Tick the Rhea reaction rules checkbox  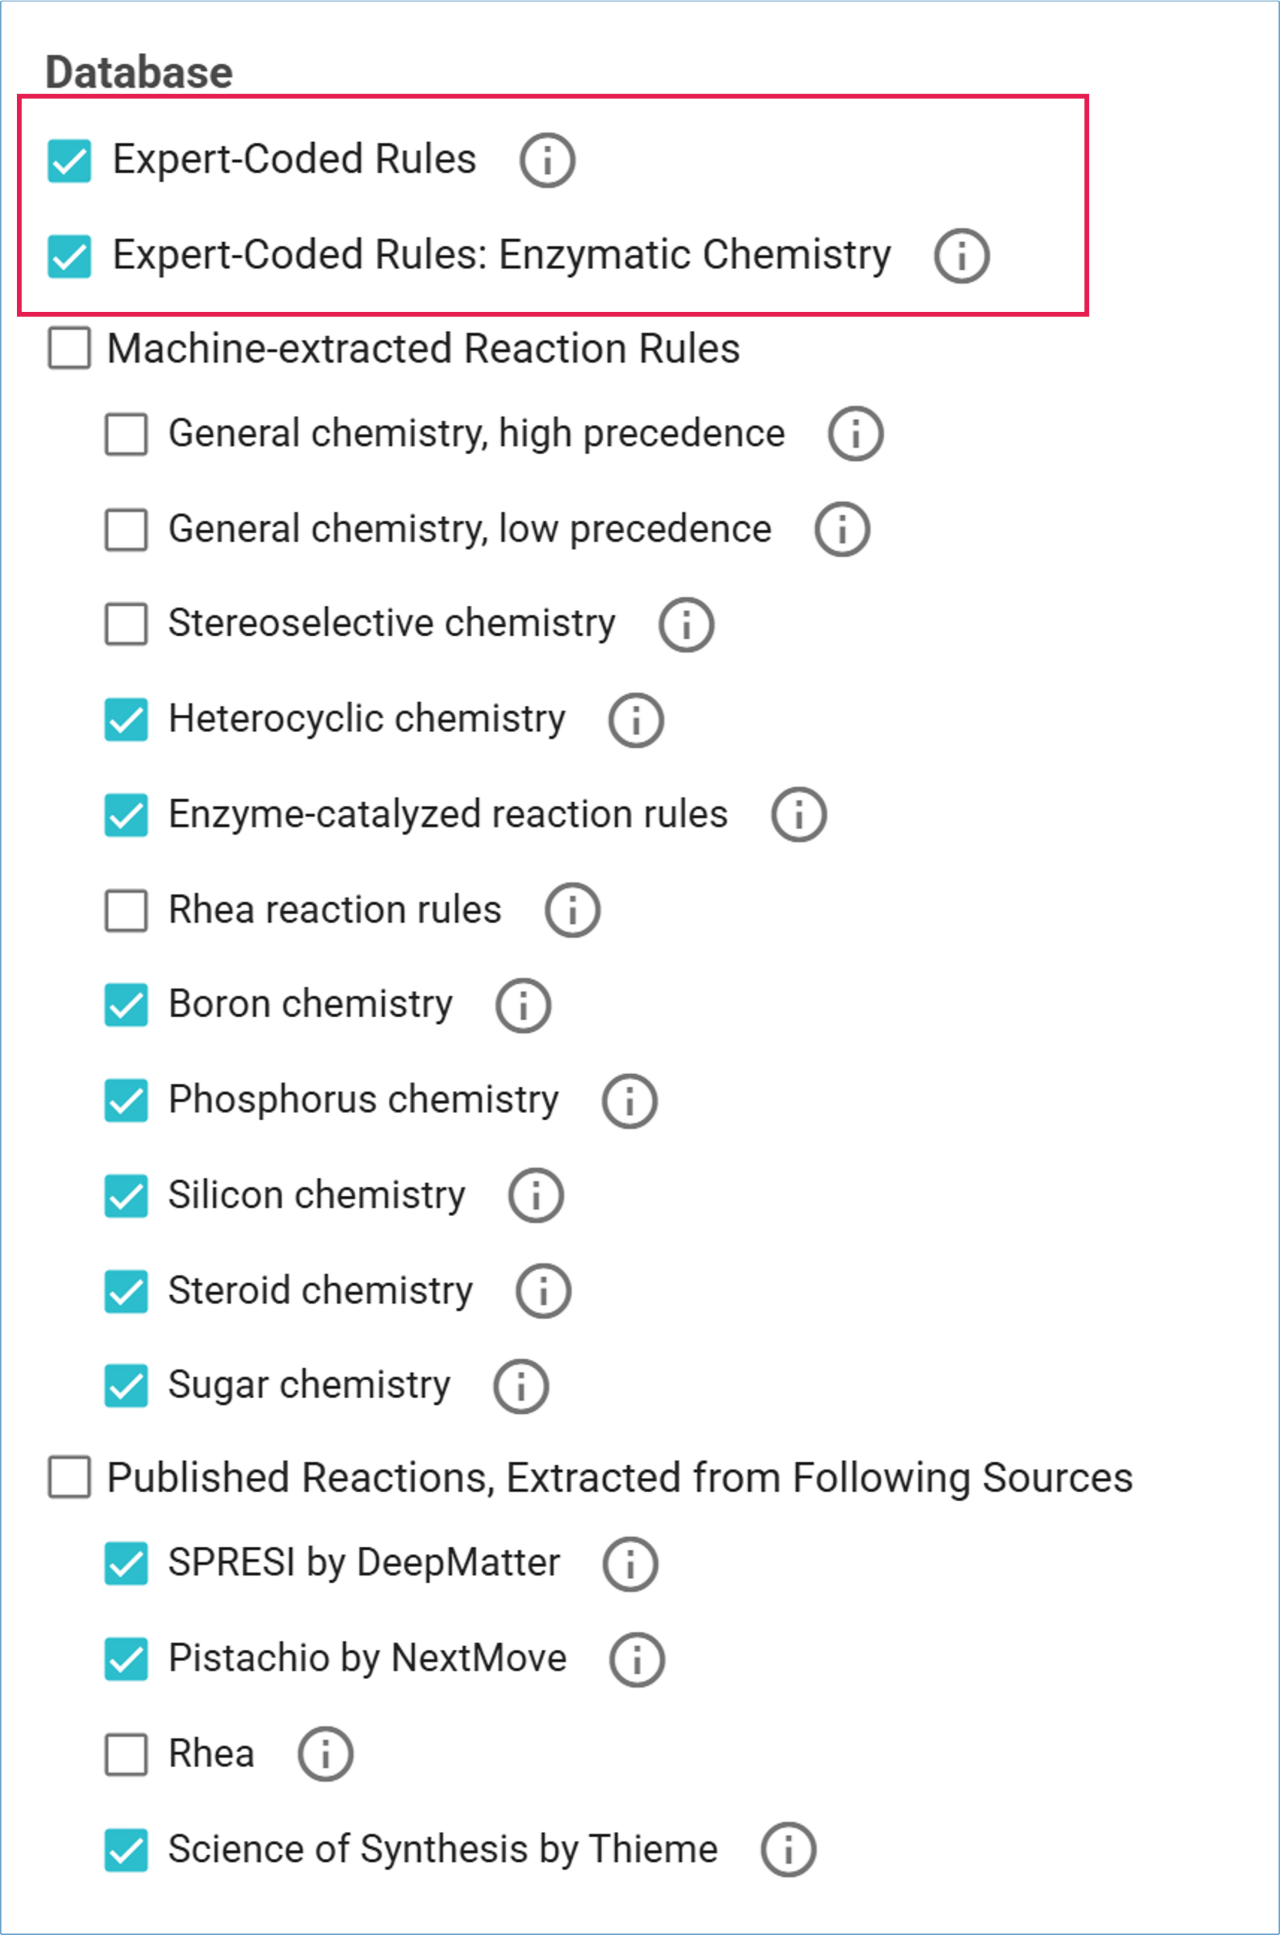coord(127,910)
